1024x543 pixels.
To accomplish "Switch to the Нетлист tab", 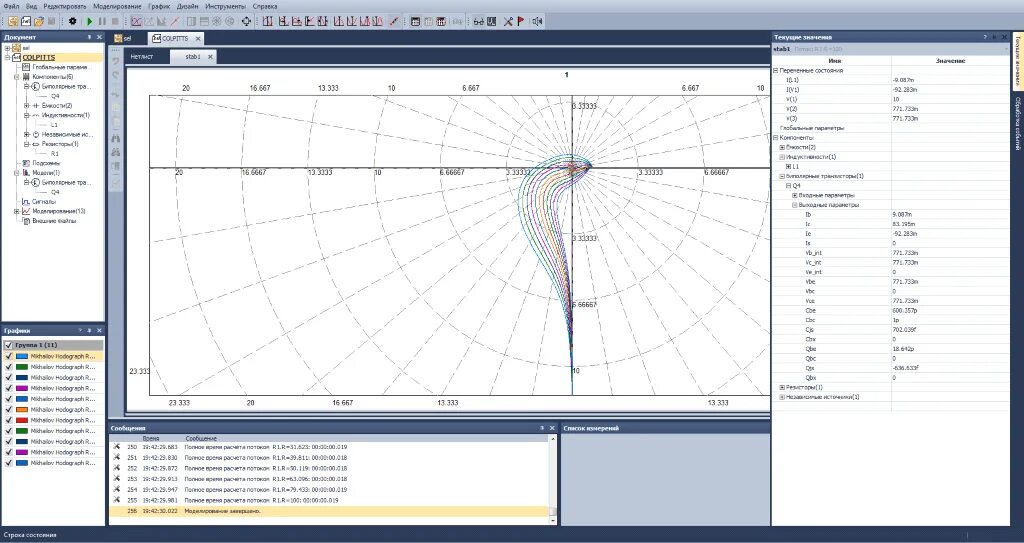I will [142, 57].
